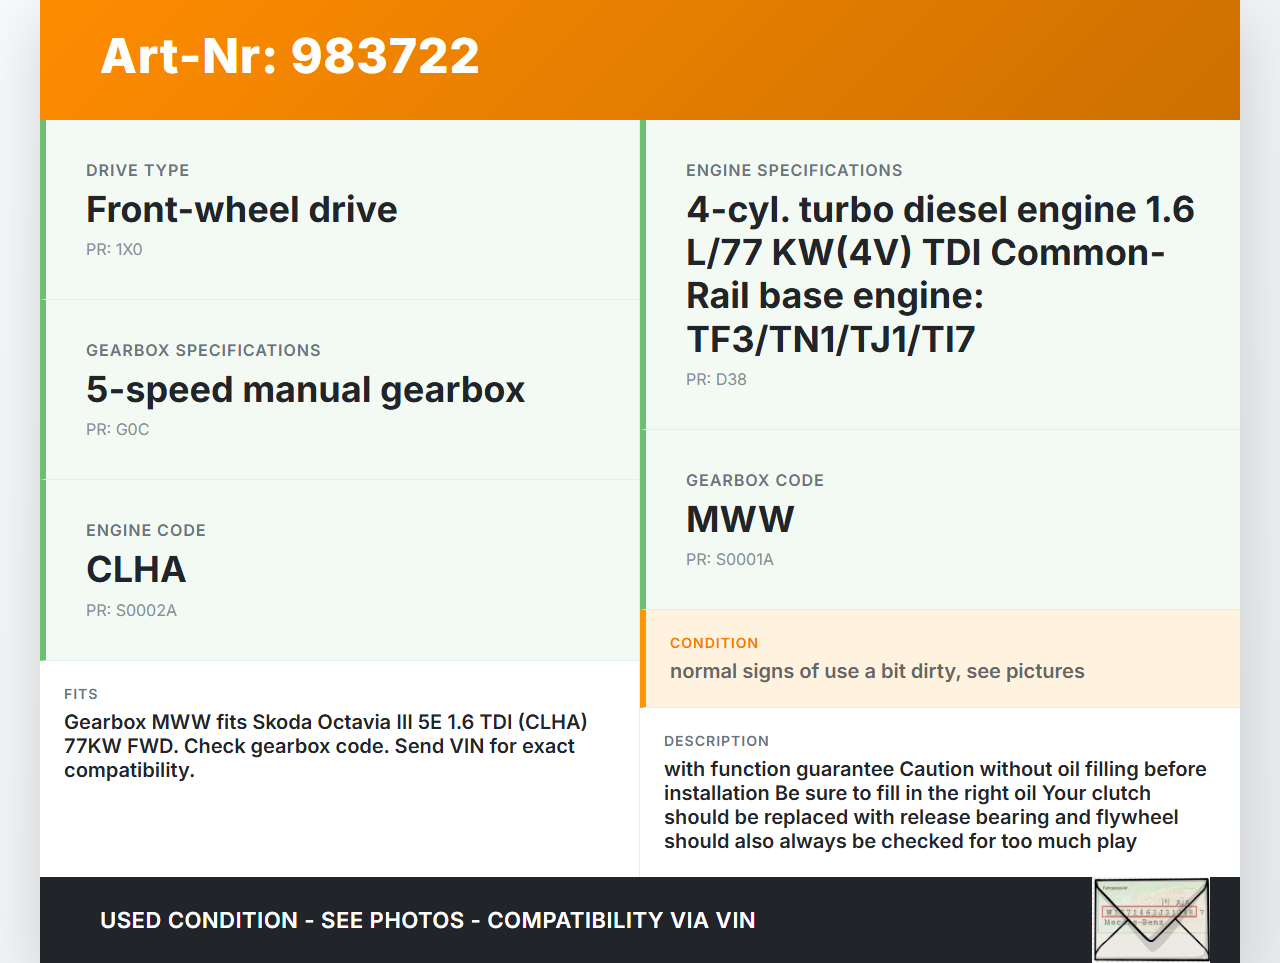Click the DESCRIPTION function guarantee paragraph
Viewport: 1280px width, 963px height.
934,805
